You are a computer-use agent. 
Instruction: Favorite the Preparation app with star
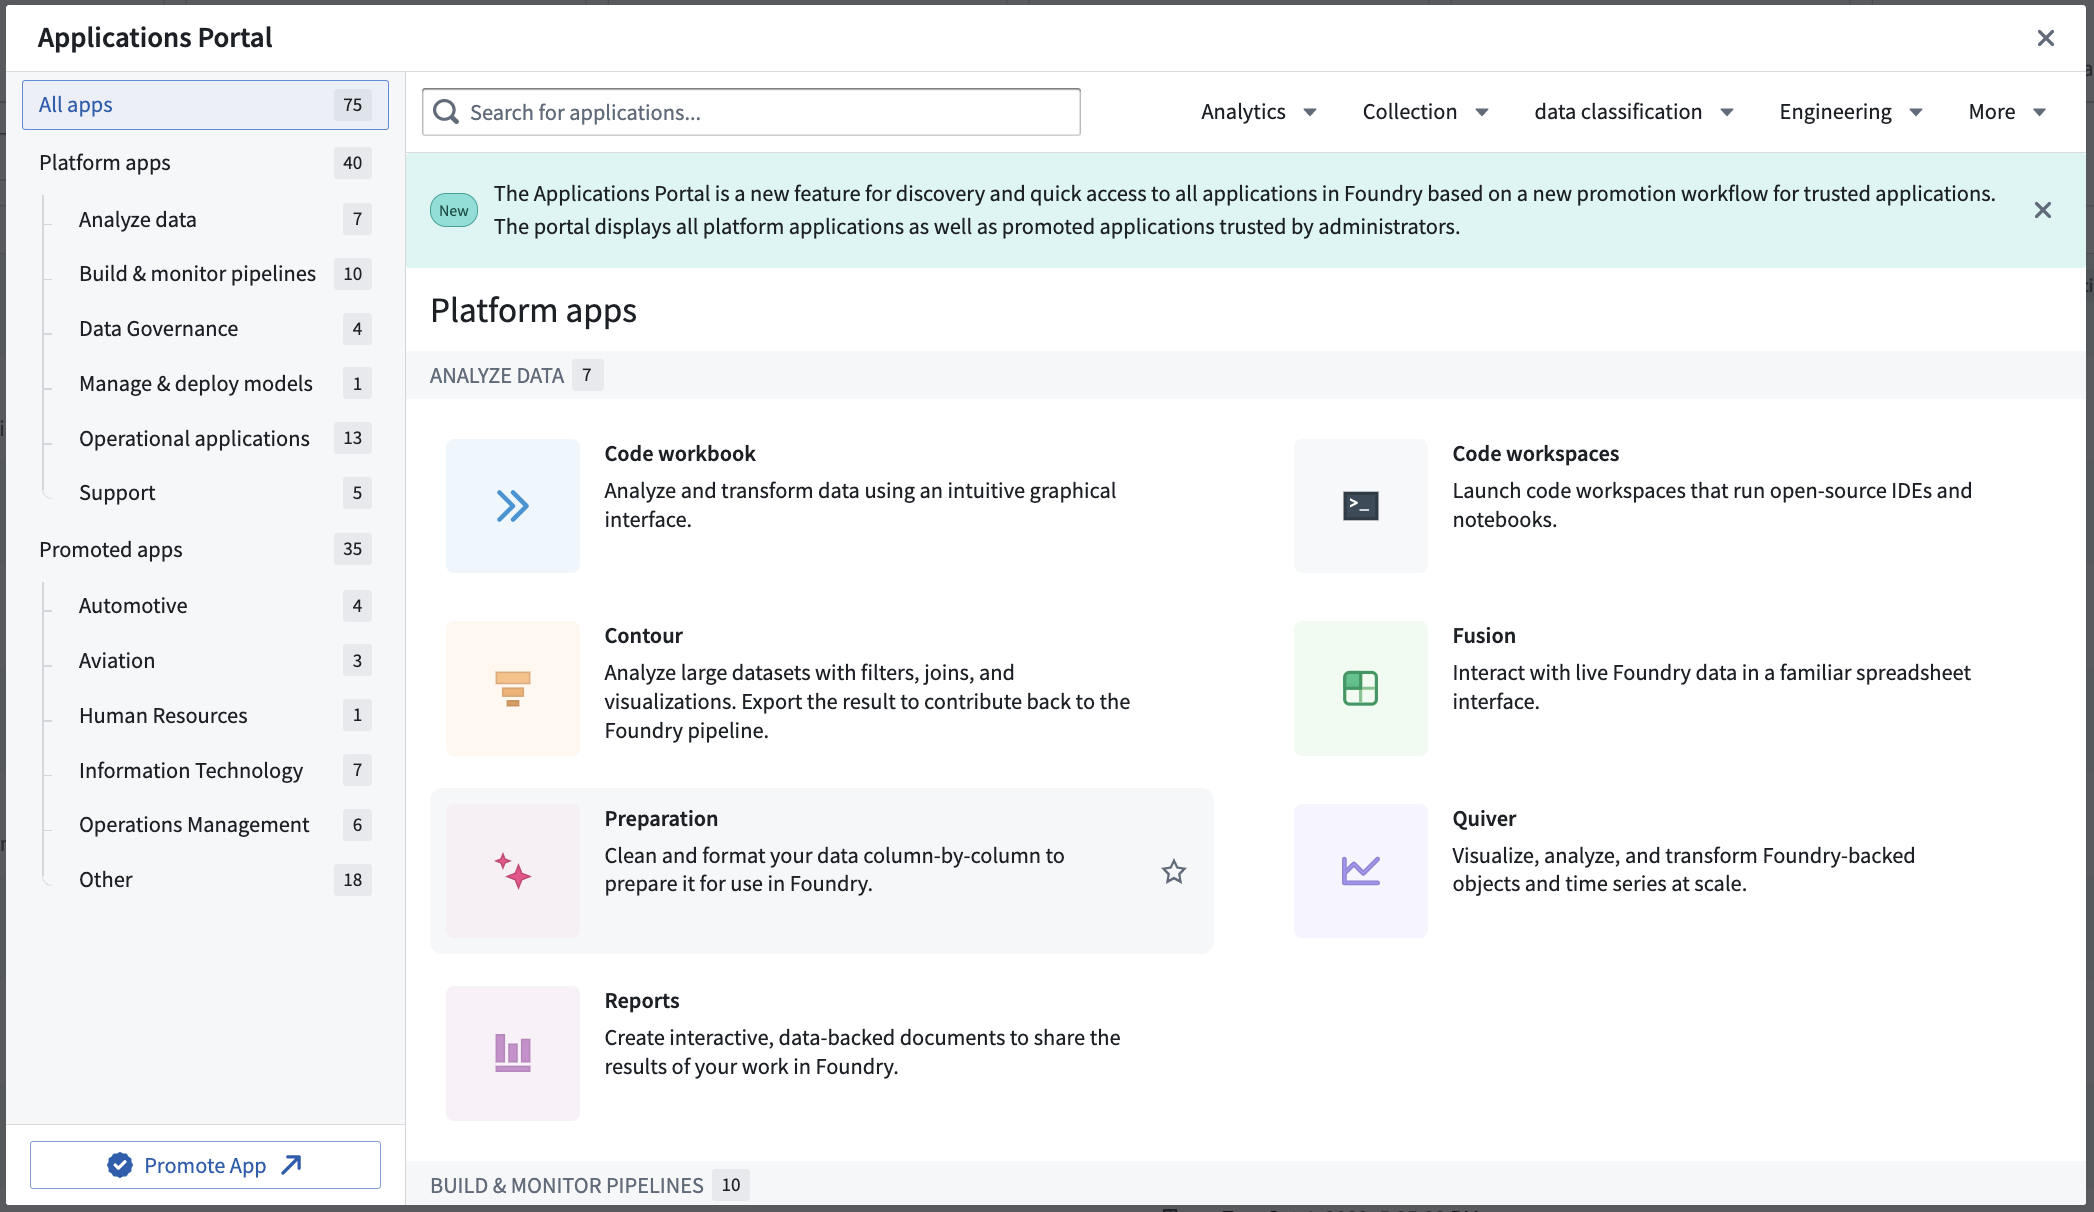coord(1174,872)
